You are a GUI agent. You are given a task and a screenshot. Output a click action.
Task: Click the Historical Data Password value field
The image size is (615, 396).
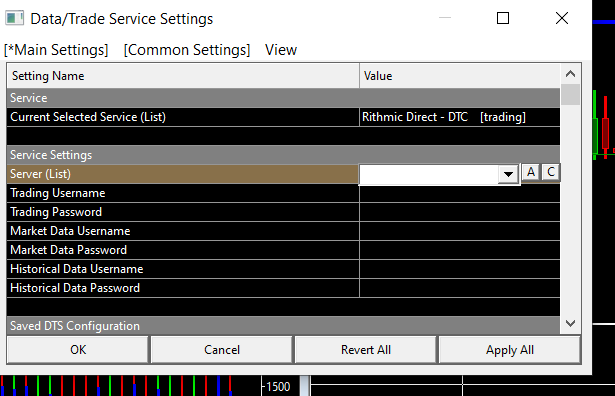coord(459,288)
